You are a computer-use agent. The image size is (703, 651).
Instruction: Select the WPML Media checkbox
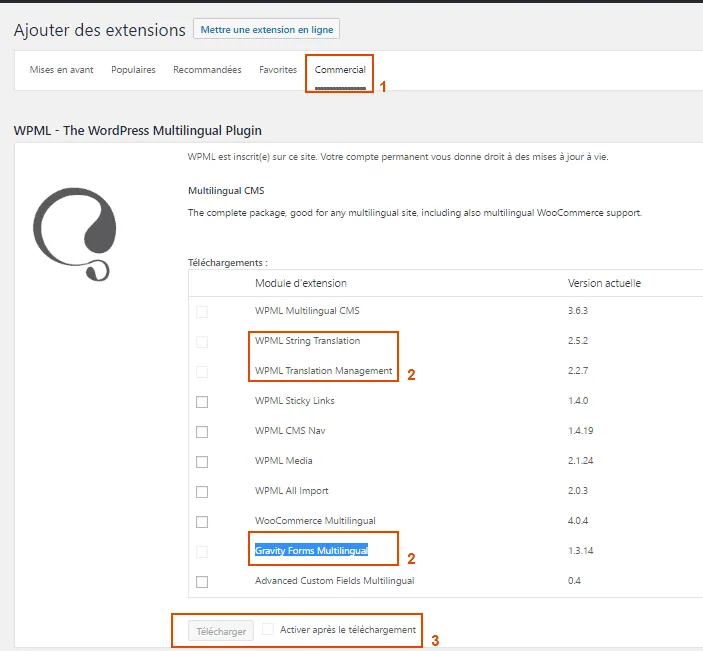click(202, 462)
